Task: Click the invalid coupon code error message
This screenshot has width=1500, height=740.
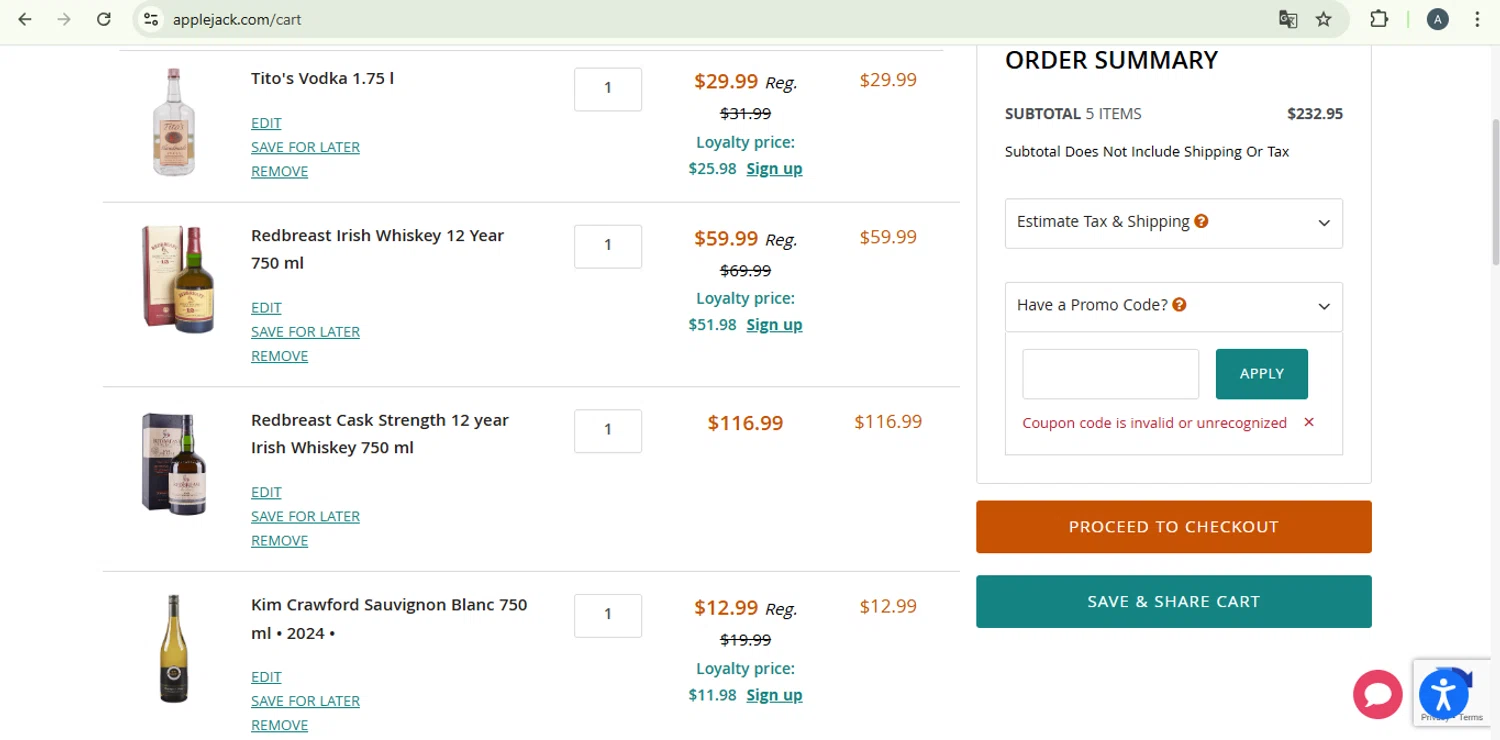Action: pos(1154,423)
